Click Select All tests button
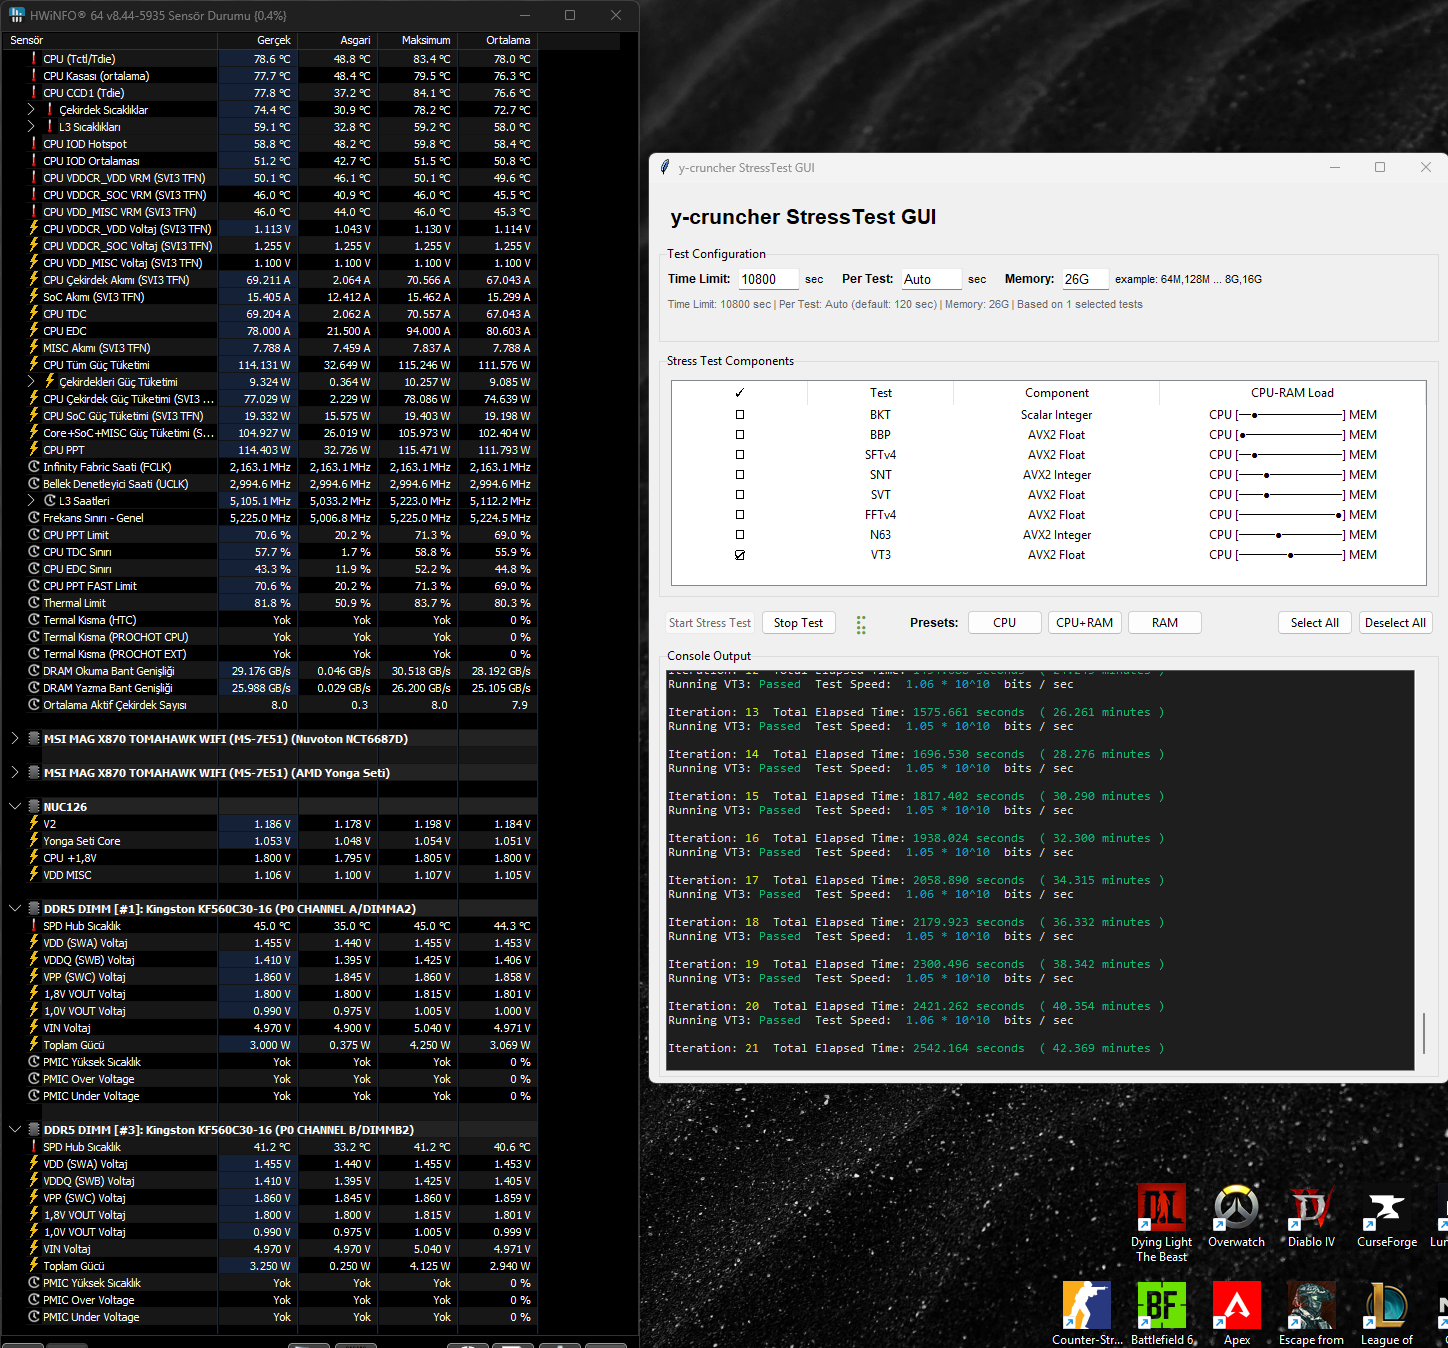The height and width of the screenshot is (1348, 1448). [x=1314, y=623]
